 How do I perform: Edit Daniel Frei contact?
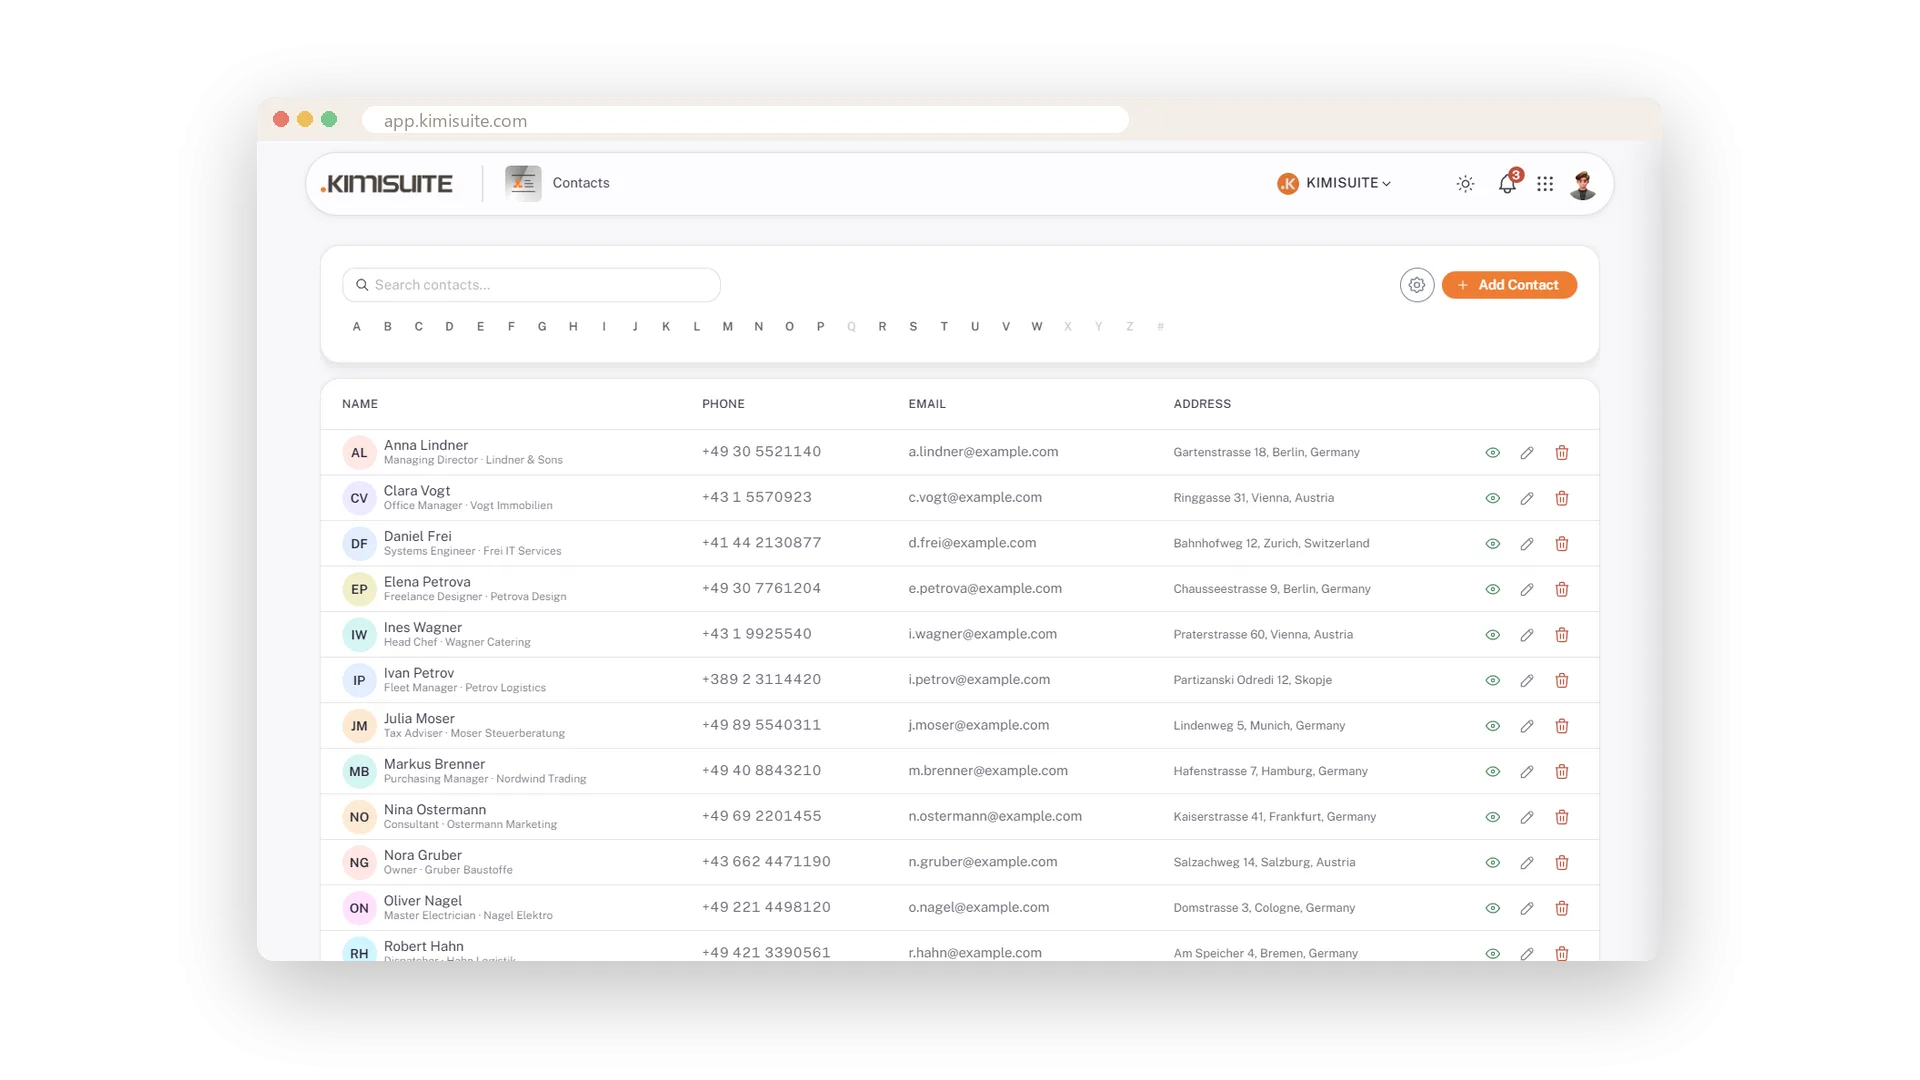click(1527, 544)
